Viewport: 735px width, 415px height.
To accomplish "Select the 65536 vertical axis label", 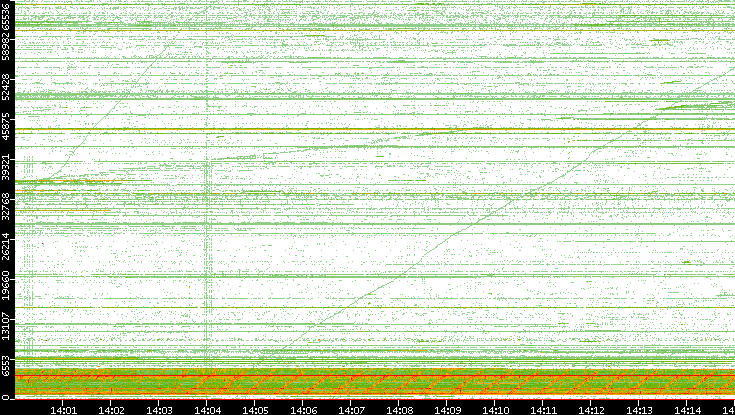I will [x=5, y=15].
